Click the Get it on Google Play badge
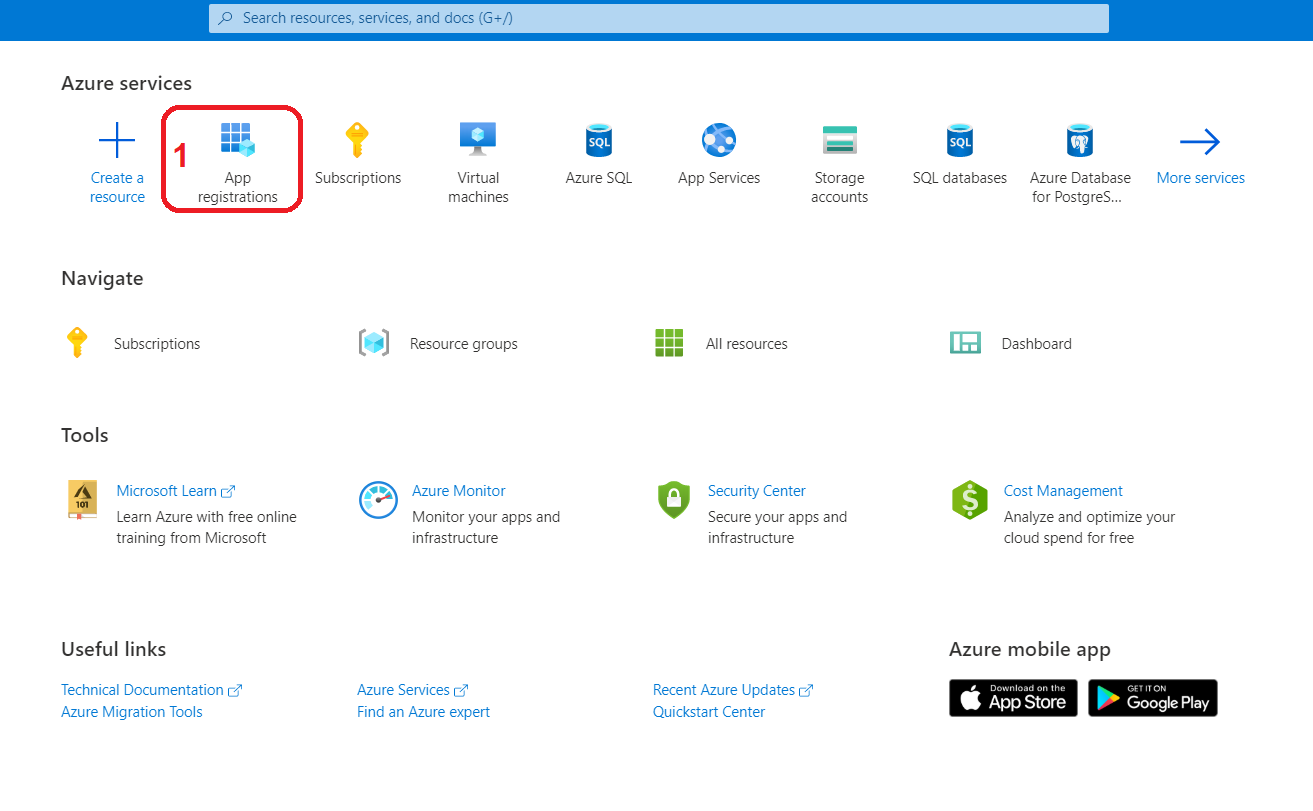The image size is (1313, 811). pyautogui.click(x=1152, y=698)
